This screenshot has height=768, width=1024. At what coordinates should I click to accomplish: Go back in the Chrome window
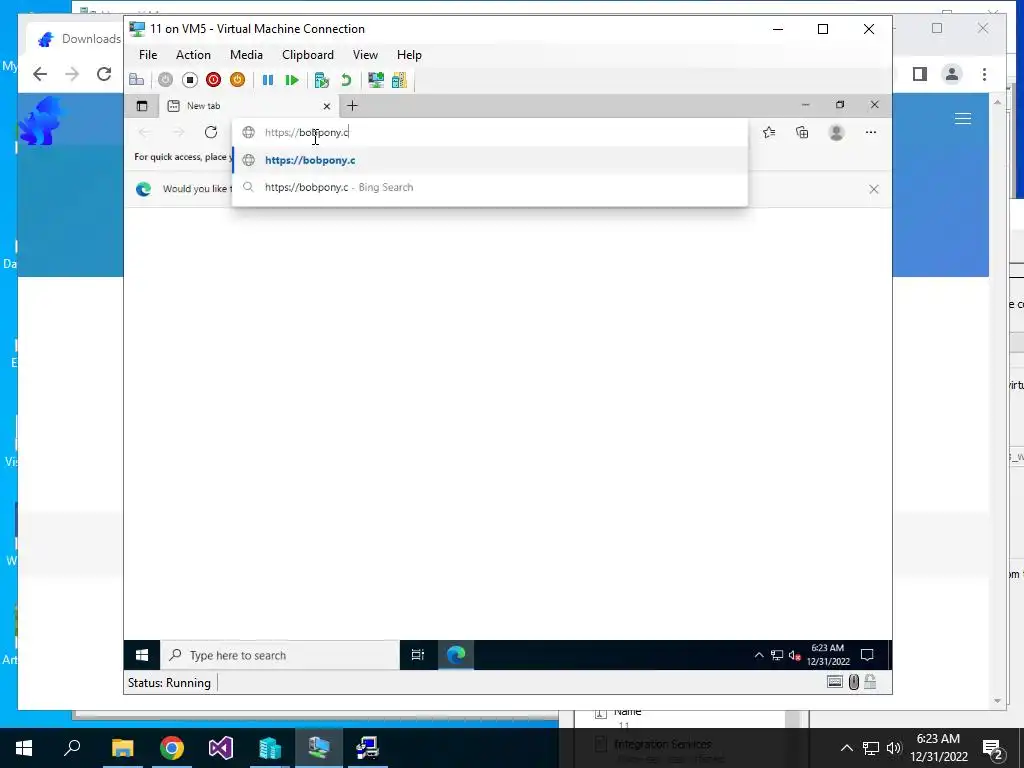(40, 74)
